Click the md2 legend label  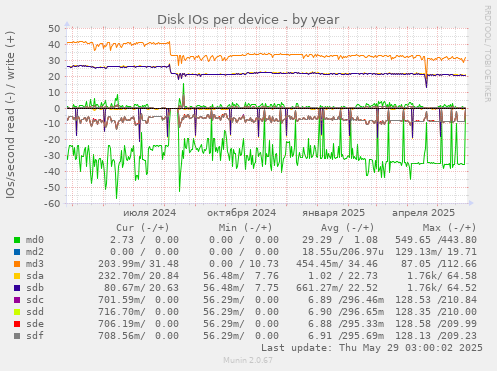coord(35,252)
